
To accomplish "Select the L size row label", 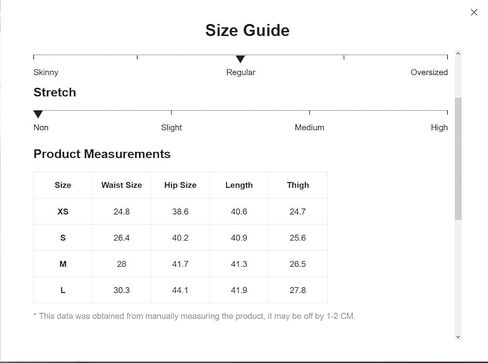I will coord(63,290).
